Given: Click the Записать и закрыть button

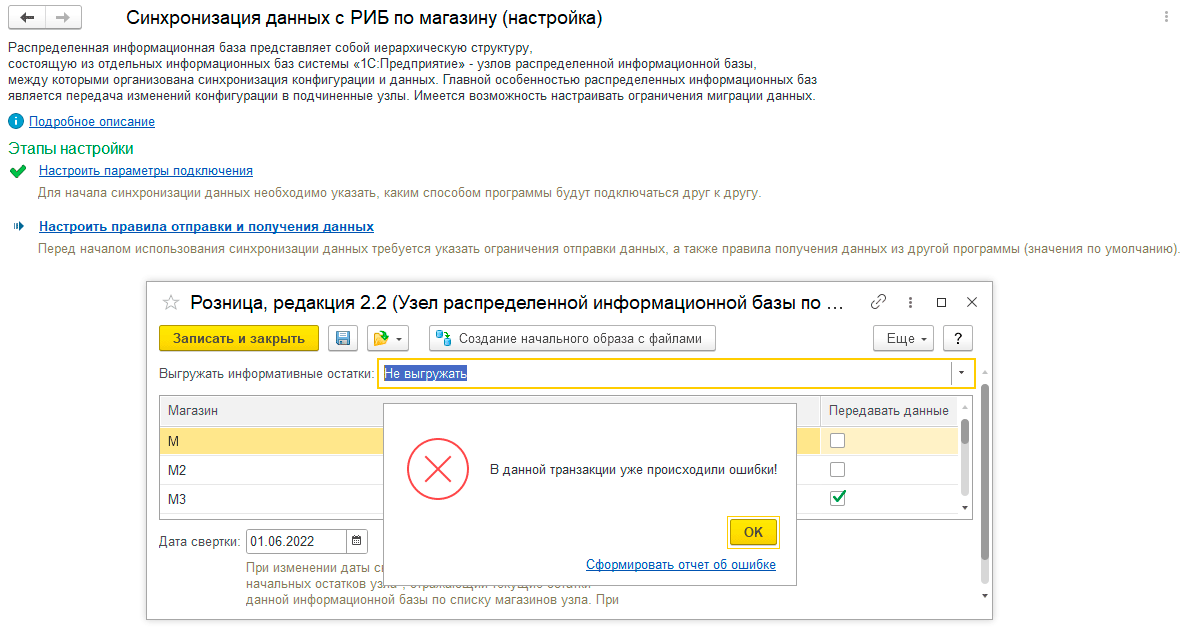Looking at the screenshot, I should (239, 338).
